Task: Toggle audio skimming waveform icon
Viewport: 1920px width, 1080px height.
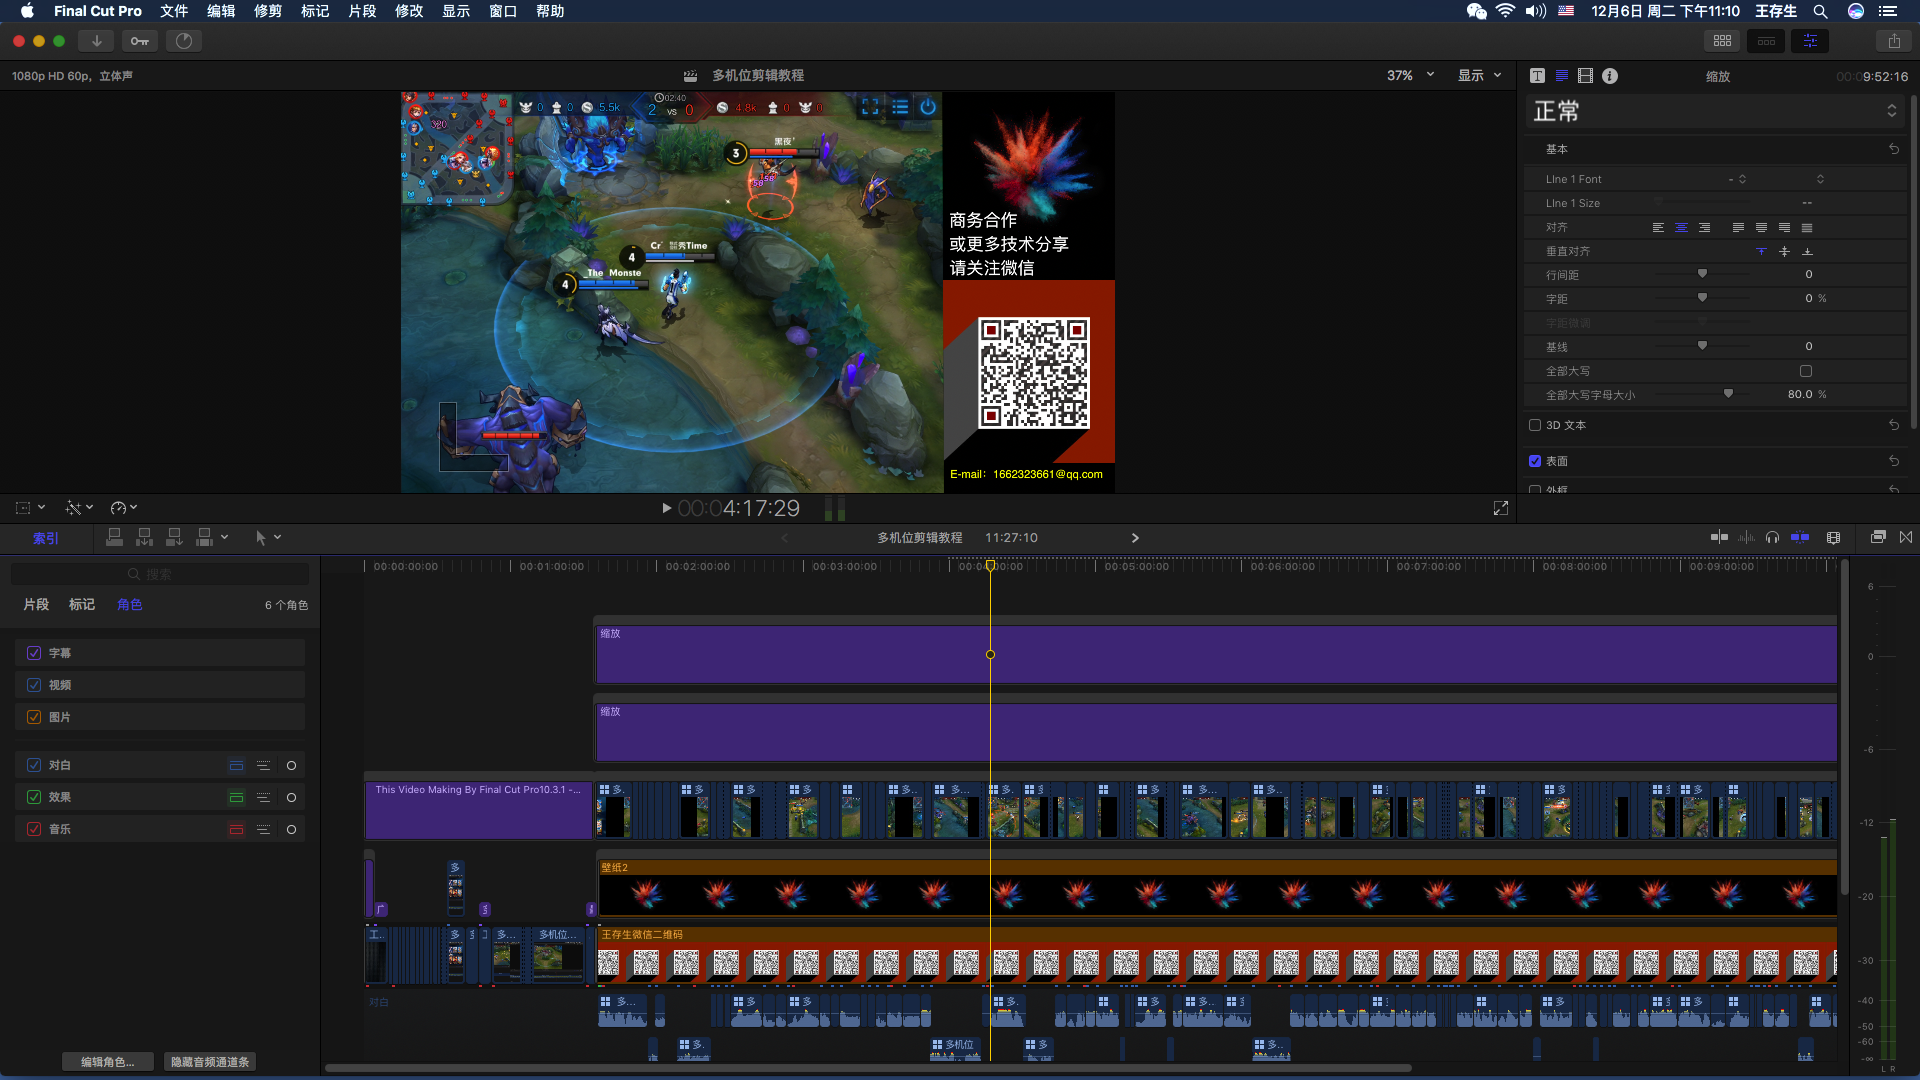Action: pos(1746,537)
